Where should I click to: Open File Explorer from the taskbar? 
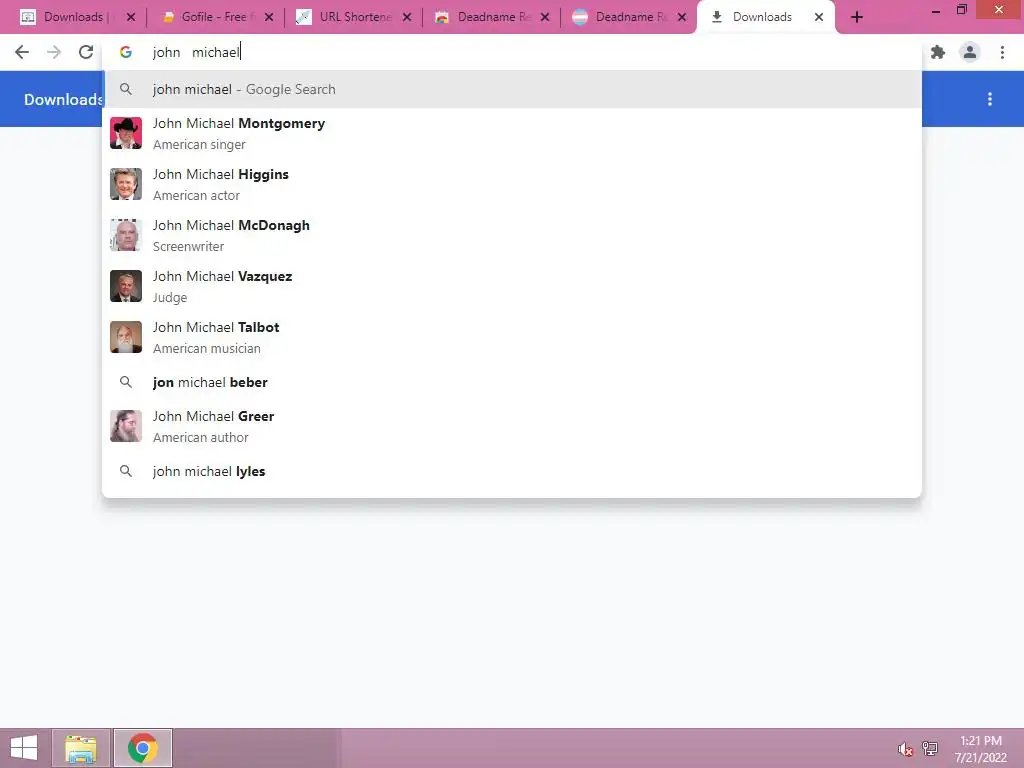(x=81, y=748)
